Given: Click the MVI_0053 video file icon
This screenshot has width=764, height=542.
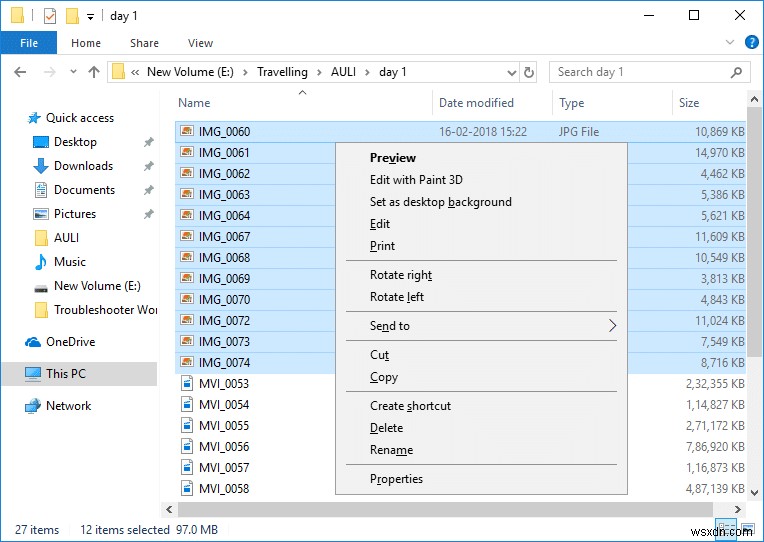Looking at the screenshot, I should tap(186, 384).
